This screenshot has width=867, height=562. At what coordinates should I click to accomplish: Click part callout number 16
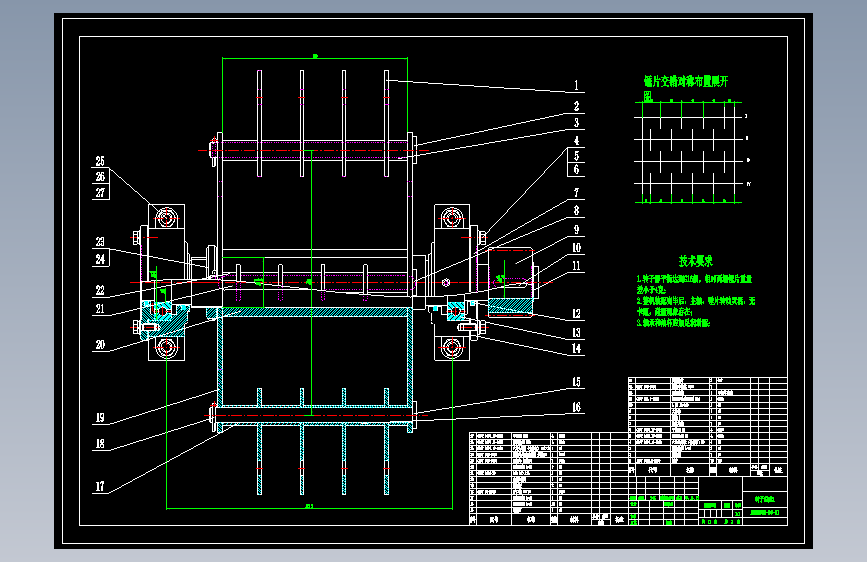tap(576, 408)
